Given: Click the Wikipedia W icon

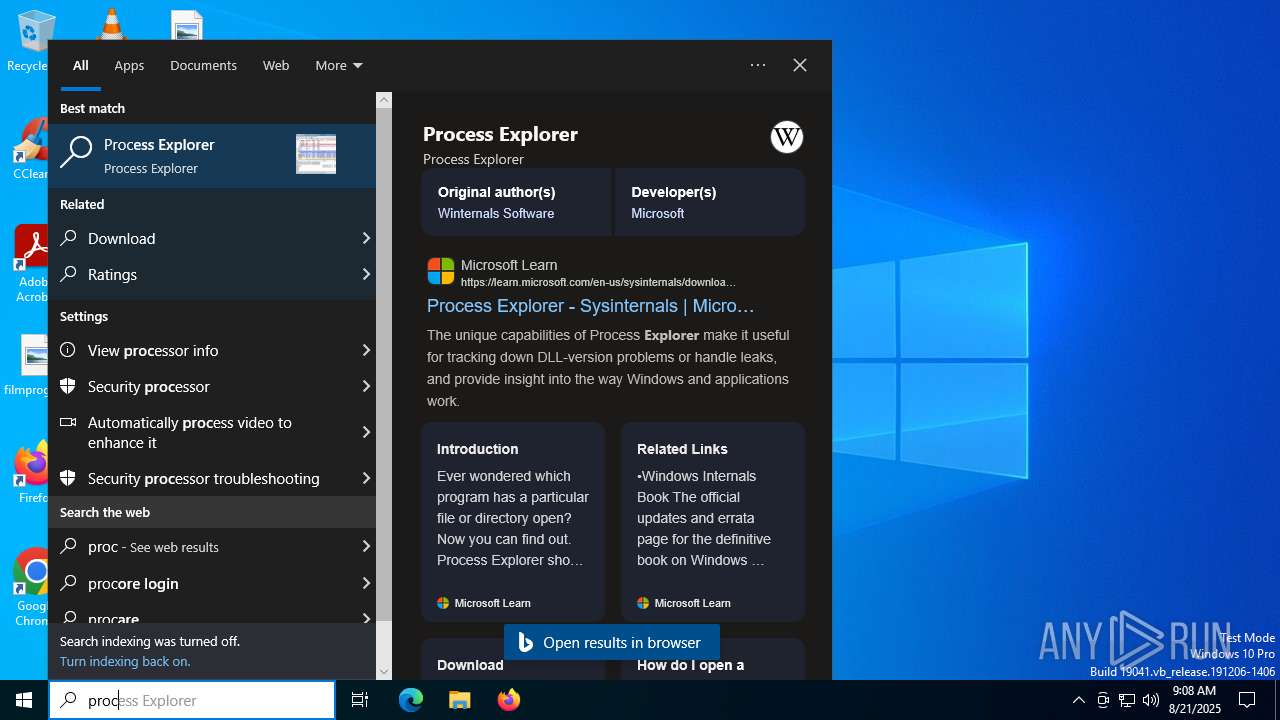Looking at the screenshot, I should tap(787, 137).
